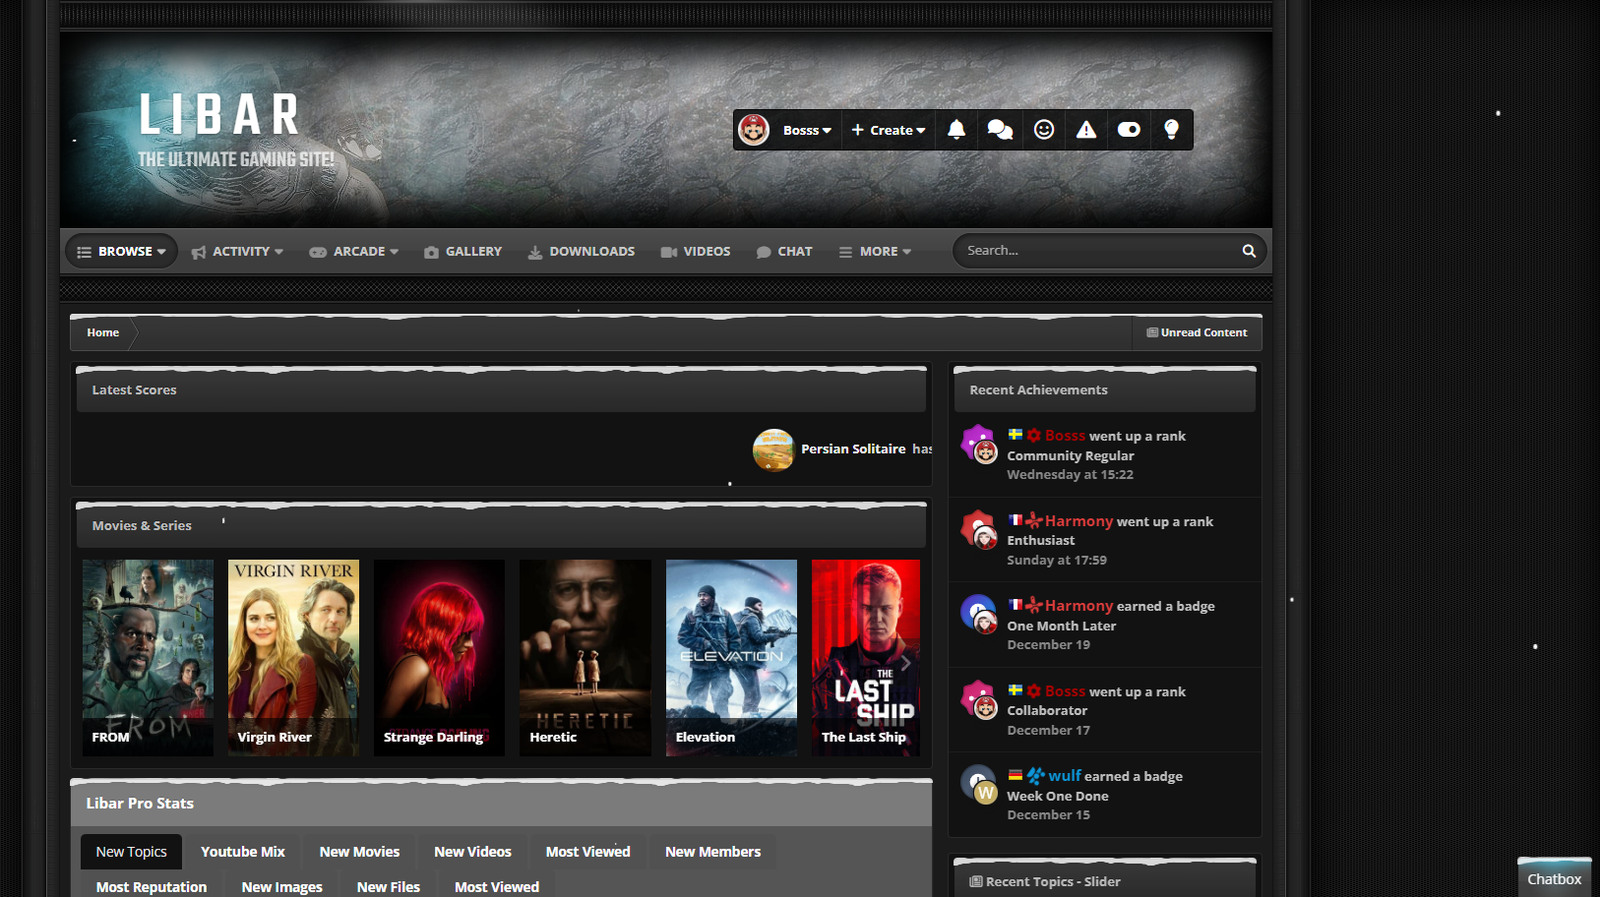
Task: Advance the Movies & Series carousel arrow
Action: (x=905, y=663)
